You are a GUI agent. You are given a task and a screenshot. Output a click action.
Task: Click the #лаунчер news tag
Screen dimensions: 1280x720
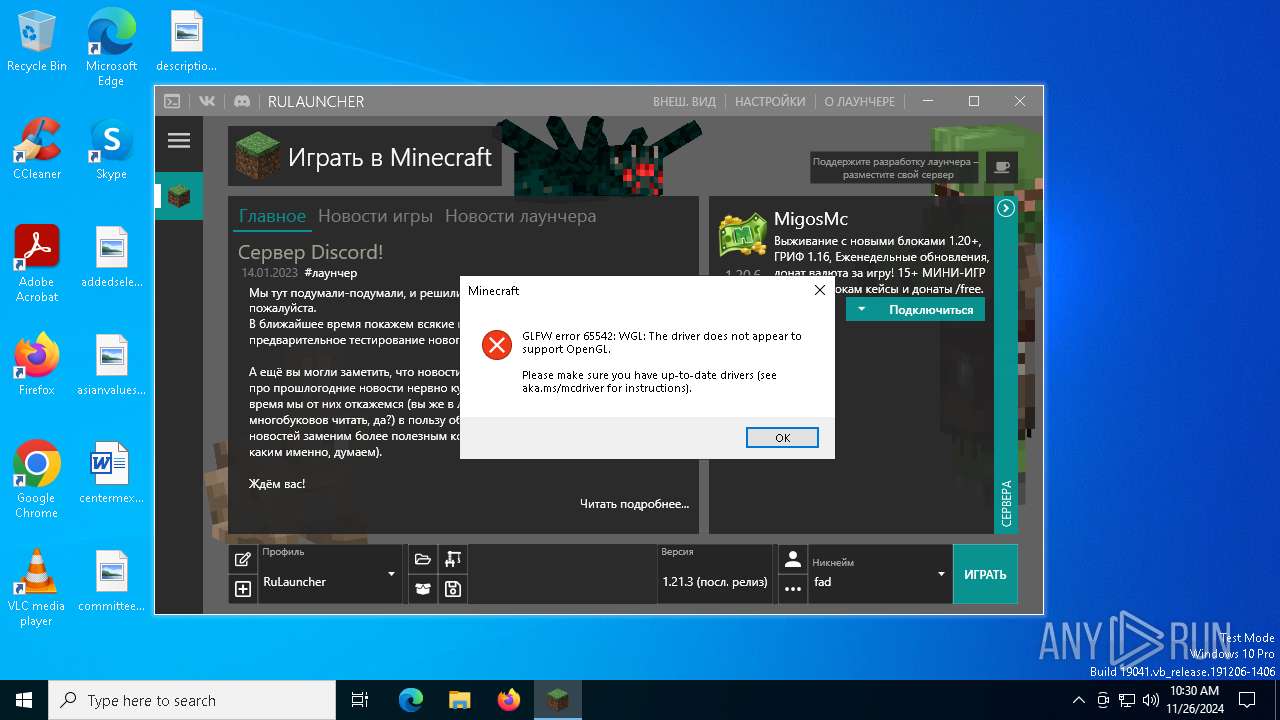(x=330, y=273)
